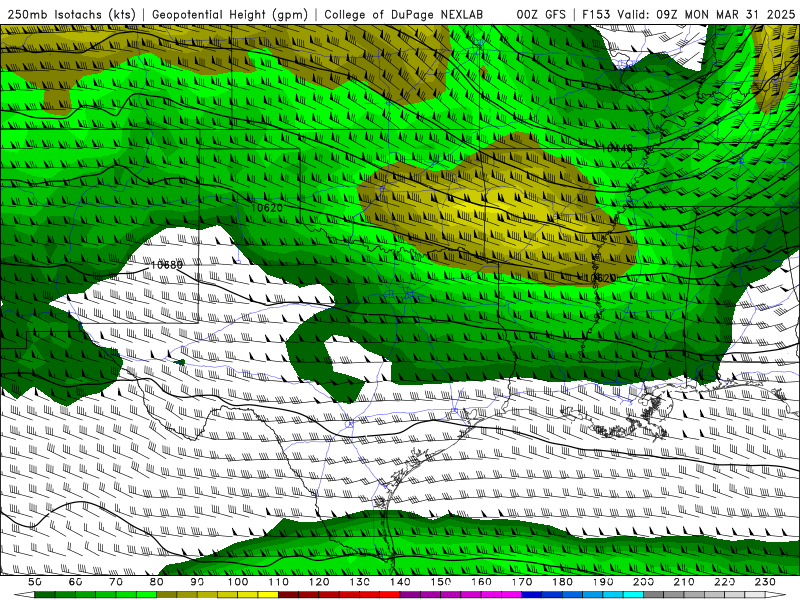Click the 230 knot label on the color scale
Viewport: 800px width, 600px height.
[x=765, y=582]
